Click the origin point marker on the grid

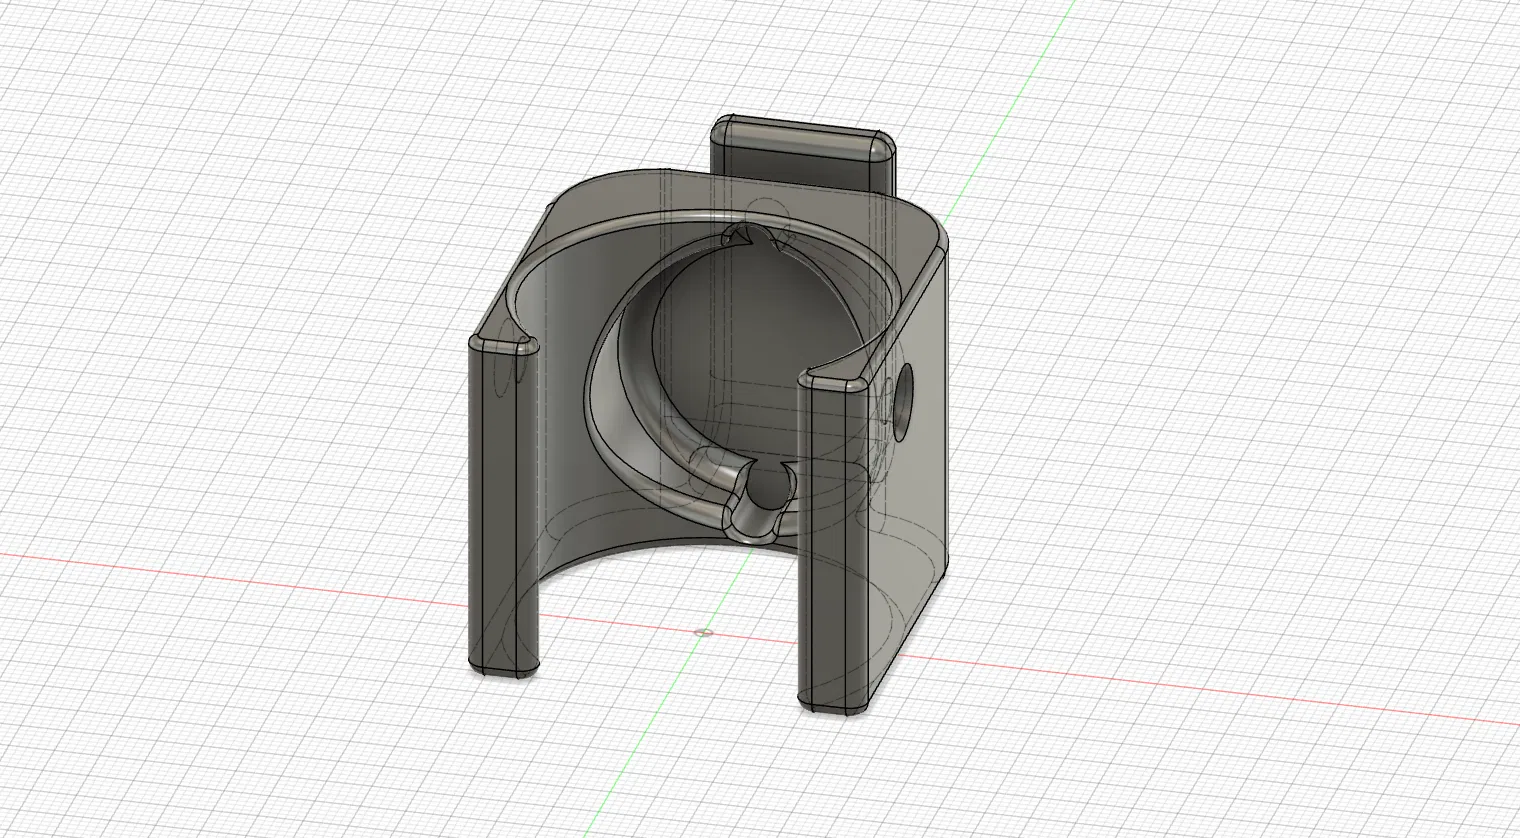pos(703,631)
